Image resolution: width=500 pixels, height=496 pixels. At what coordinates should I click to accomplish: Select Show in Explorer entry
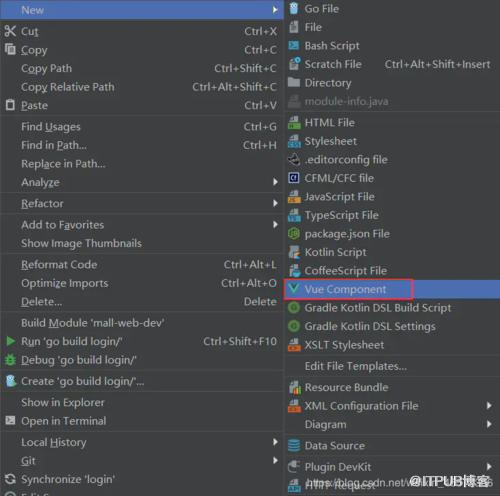(x=142, y=402)
